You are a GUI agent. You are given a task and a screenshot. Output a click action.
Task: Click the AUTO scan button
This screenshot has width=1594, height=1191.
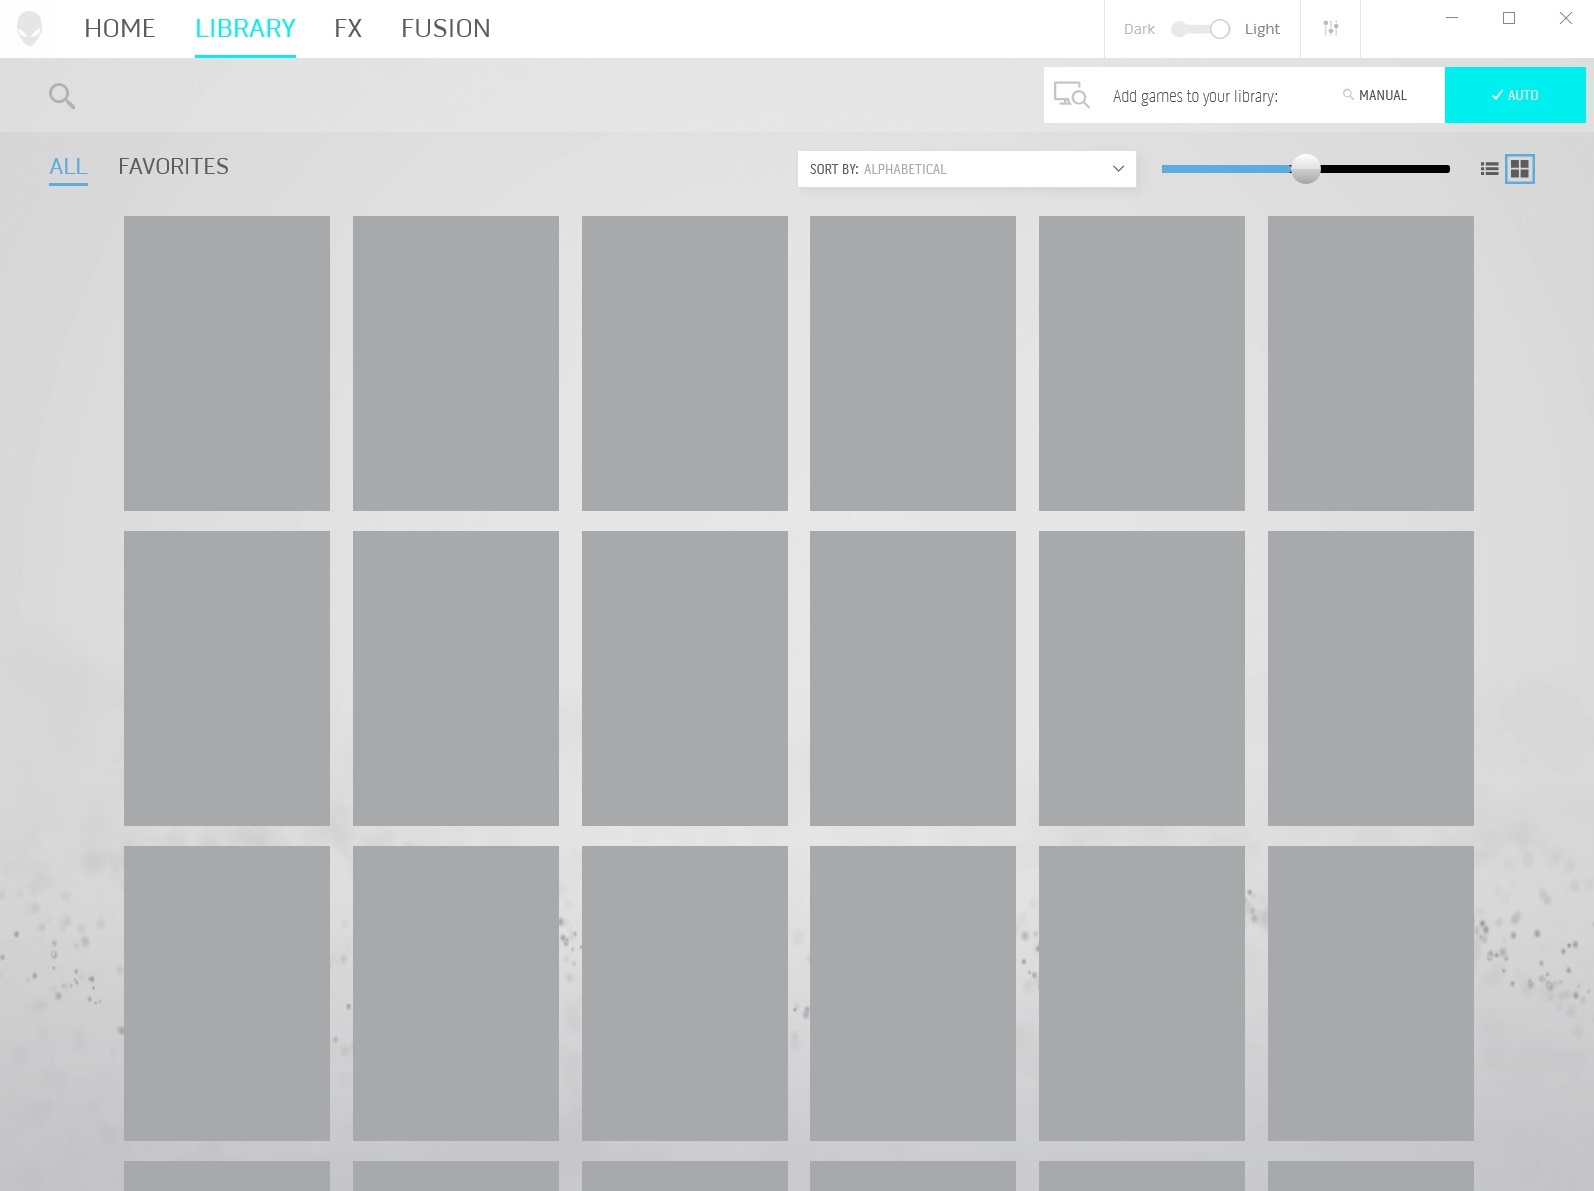[1515, 95]
